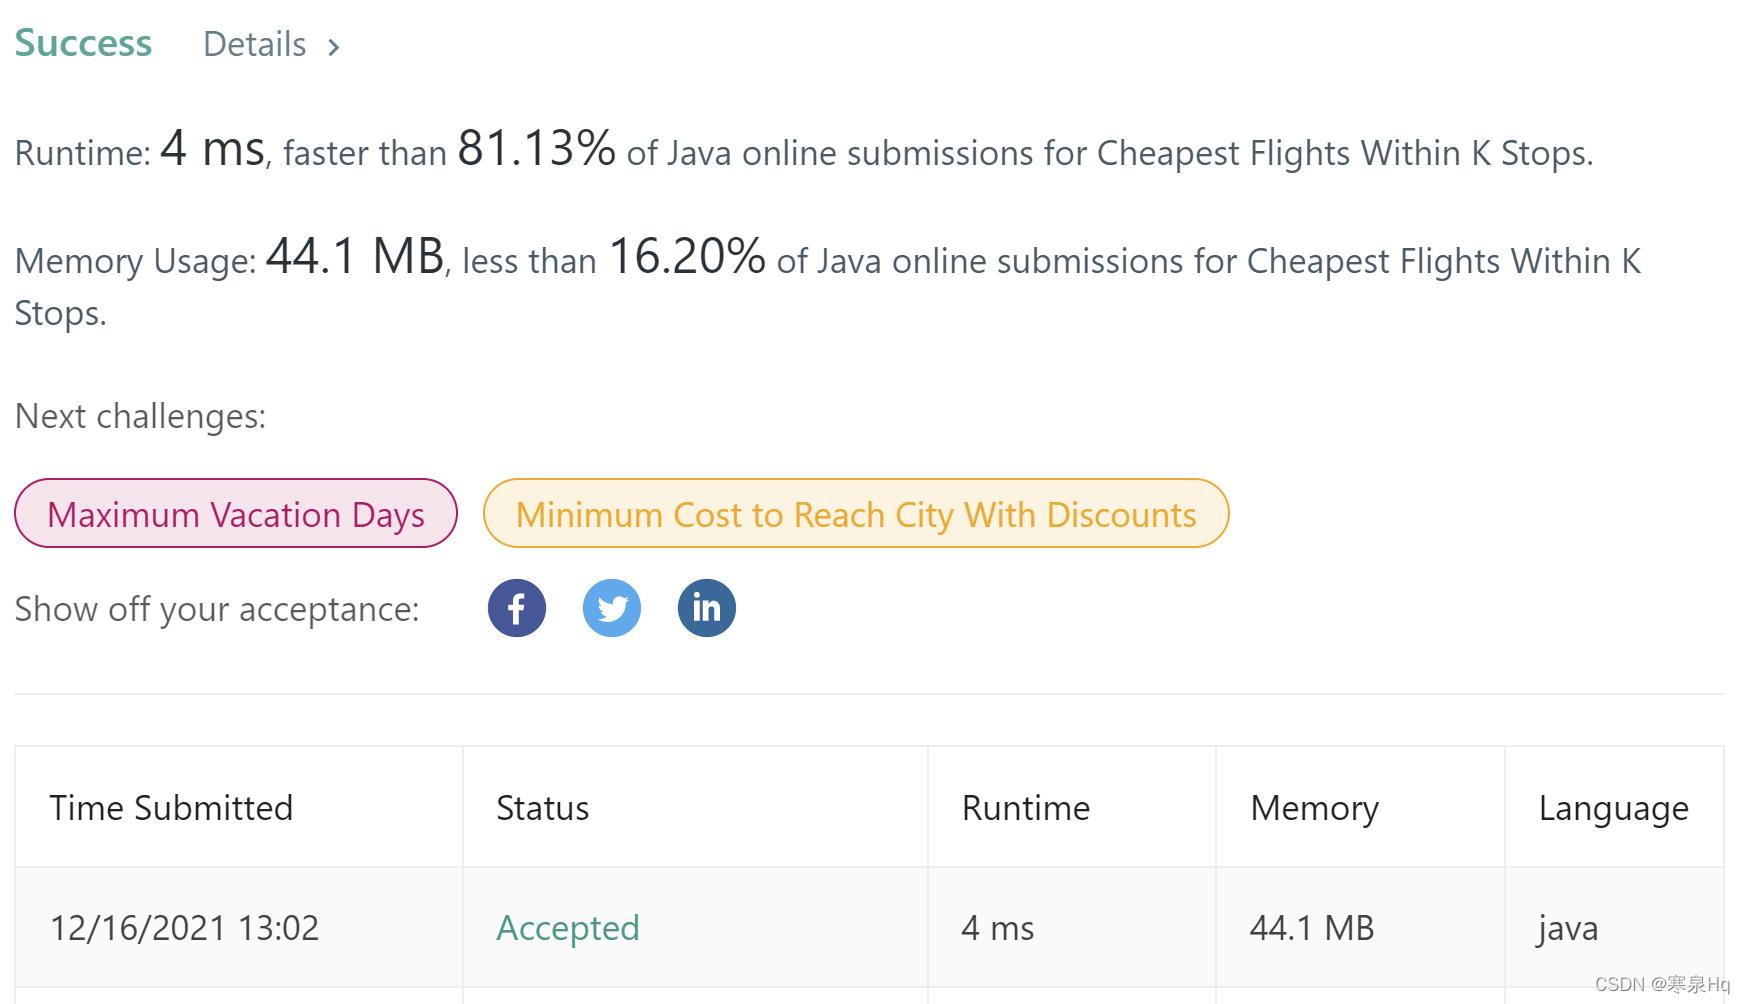Click the 81.13% runtime percentile text
Viewport: 1745px width, 1004px height.
536,148
